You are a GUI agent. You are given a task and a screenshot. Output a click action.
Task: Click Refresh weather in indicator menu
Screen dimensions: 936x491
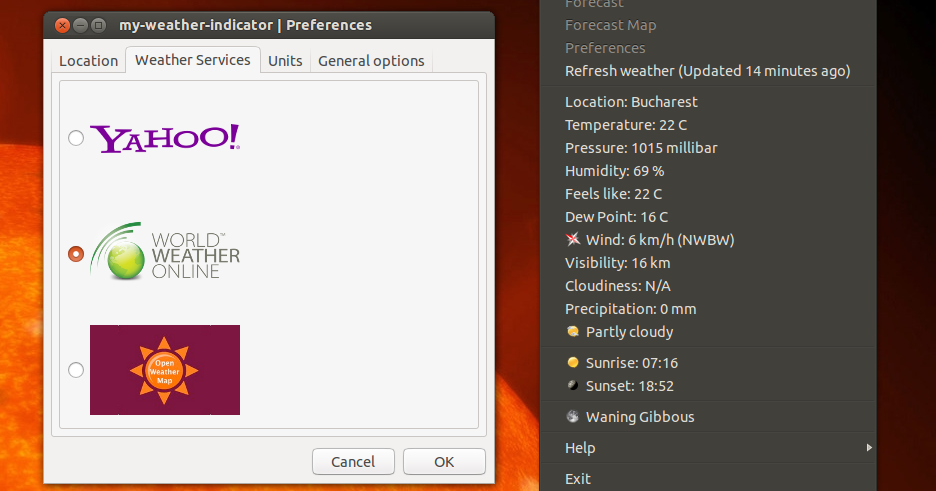tap(708, 71)
